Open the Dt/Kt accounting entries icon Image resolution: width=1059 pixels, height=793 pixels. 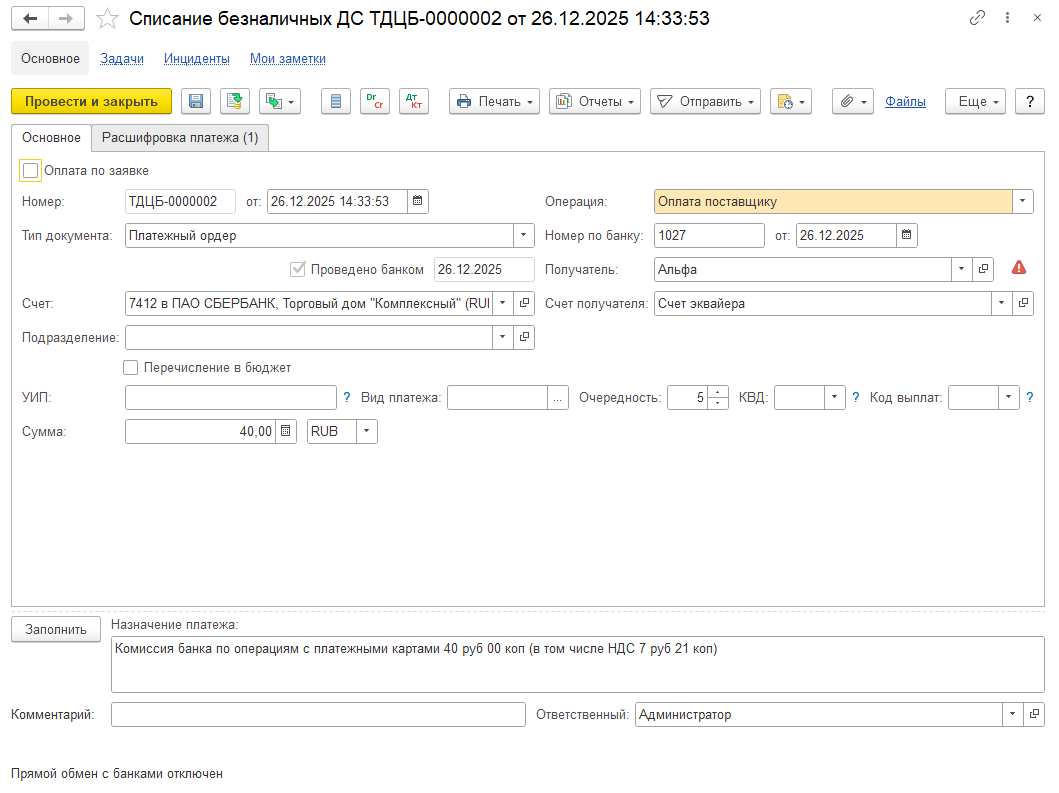pos(413,101)
